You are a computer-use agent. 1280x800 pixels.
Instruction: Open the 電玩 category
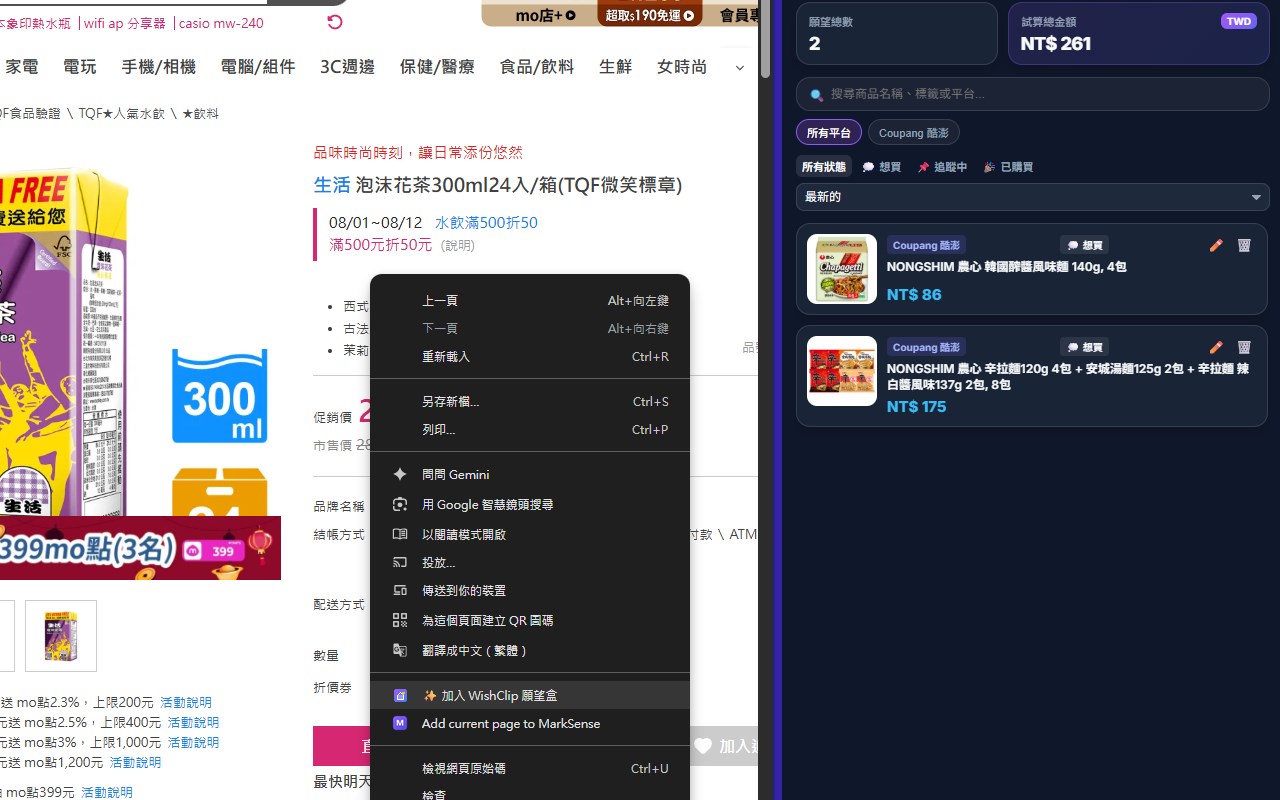tap(80, 67)
